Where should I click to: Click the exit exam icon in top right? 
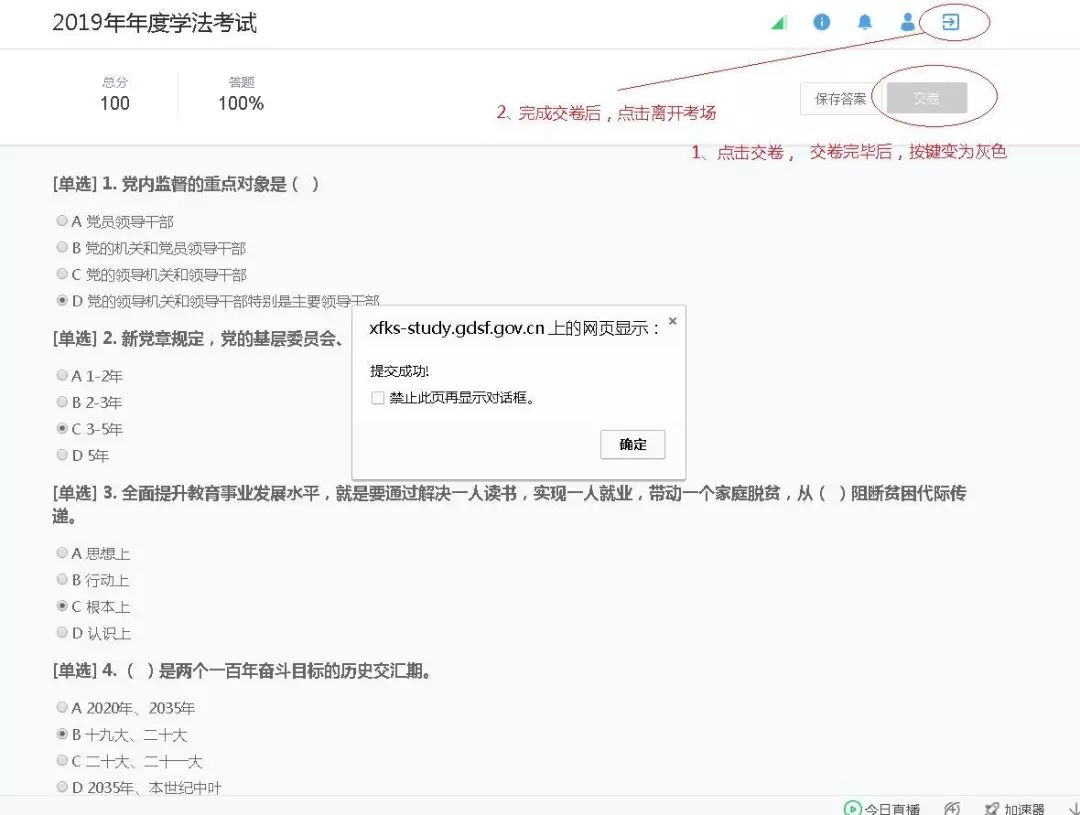click(x=951, y=21)
